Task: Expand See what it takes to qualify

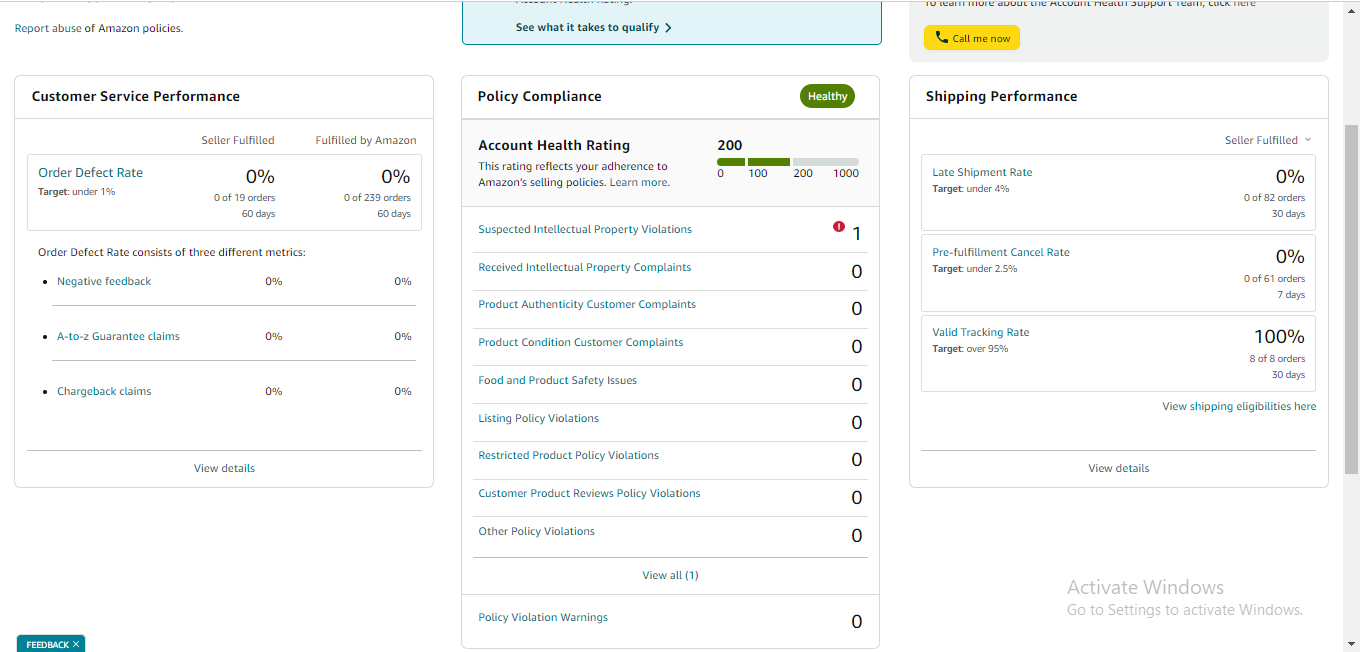Action: click(x=593, y=27)
